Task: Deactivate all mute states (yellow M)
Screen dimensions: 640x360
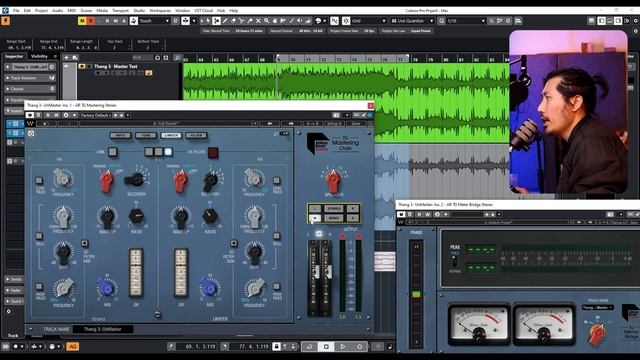Action: pos(82,21)
